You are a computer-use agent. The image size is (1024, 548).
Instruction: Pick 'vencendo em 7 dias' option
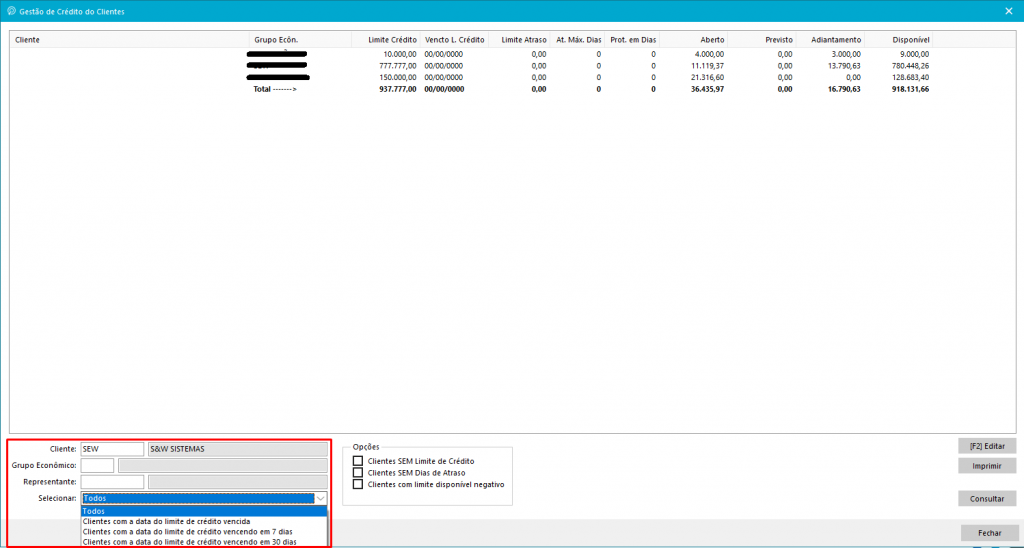coord(204,532)
